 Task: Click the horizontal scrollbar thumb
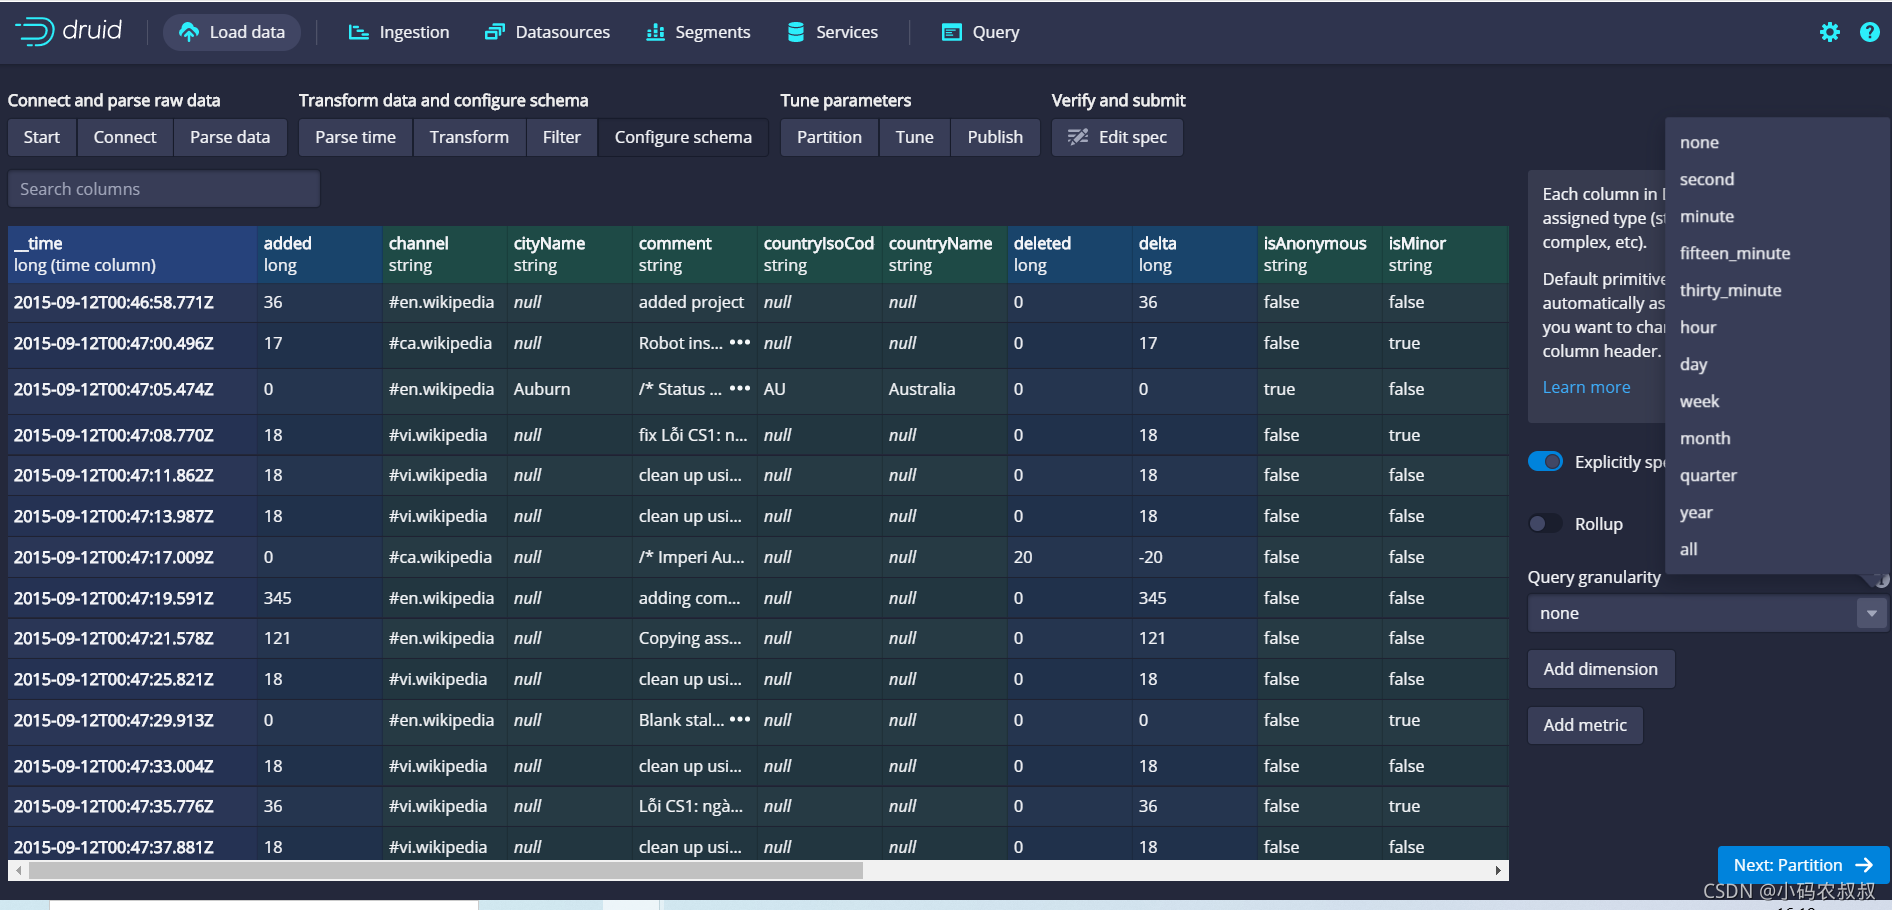click(x=445, y=871)
